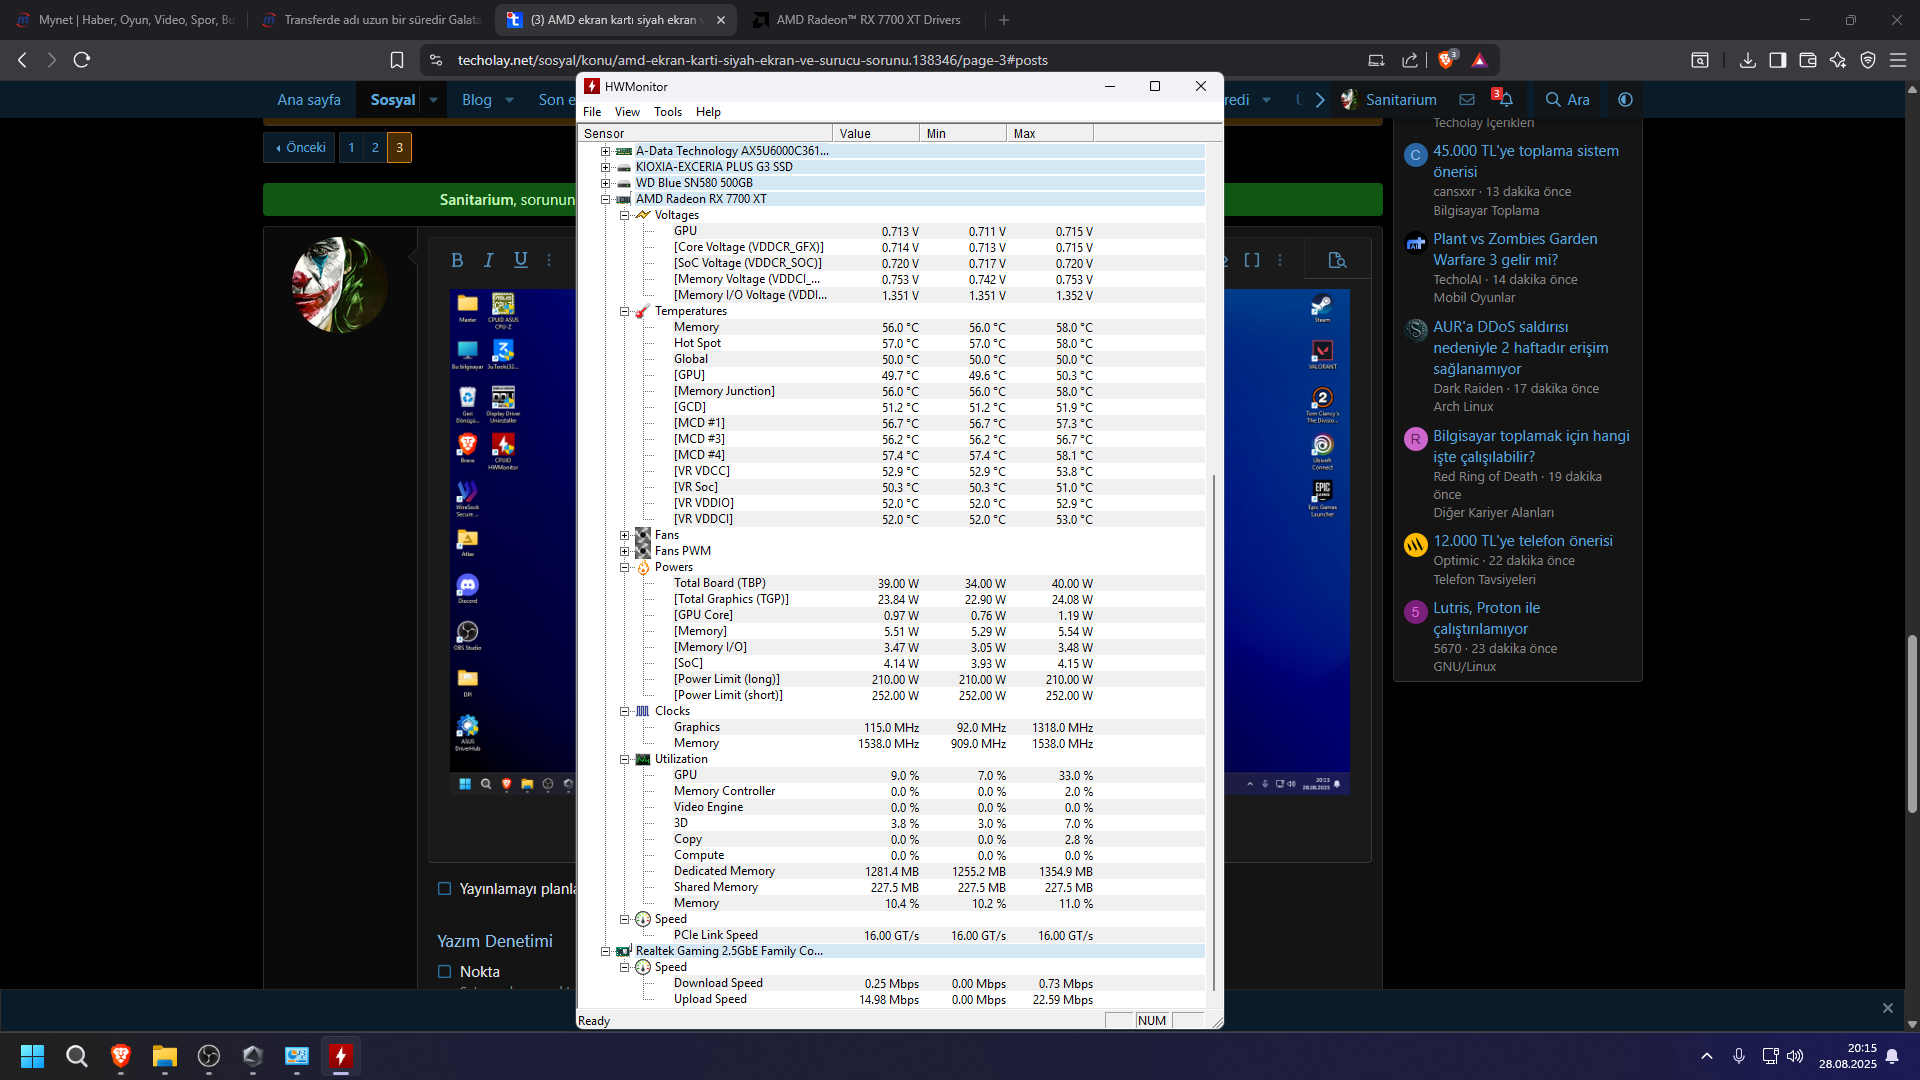Click the Sensor column header

click(x=705, y=133)
